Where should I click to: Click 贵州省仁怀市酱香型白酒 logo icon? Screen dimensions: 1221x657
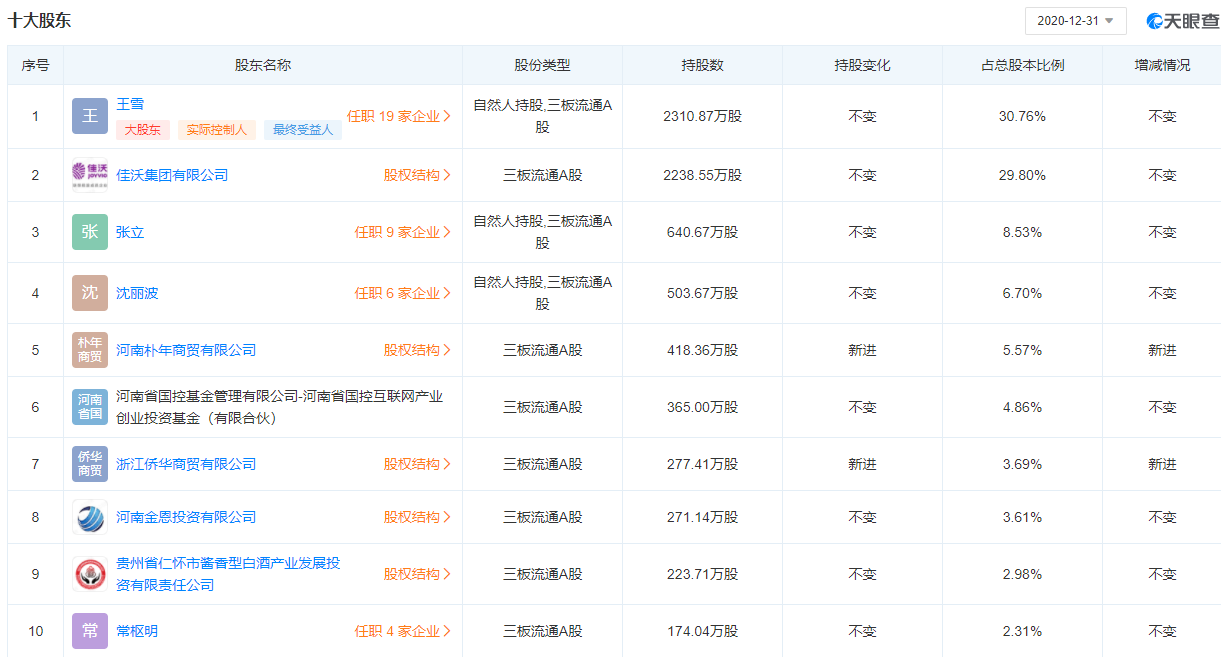click(90, 574)
